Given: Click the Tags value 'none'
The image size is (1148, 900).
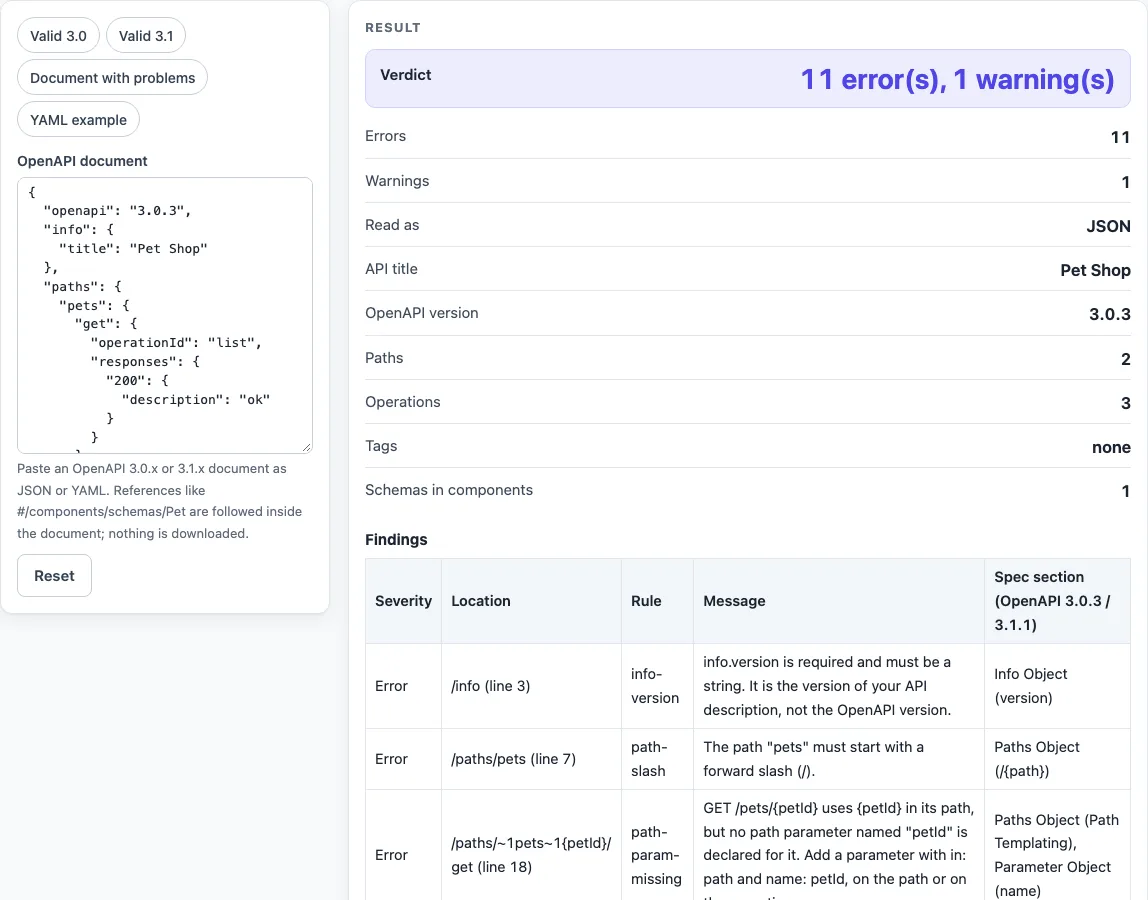Looking at the screenshot, I should [x=1111, y=447].
